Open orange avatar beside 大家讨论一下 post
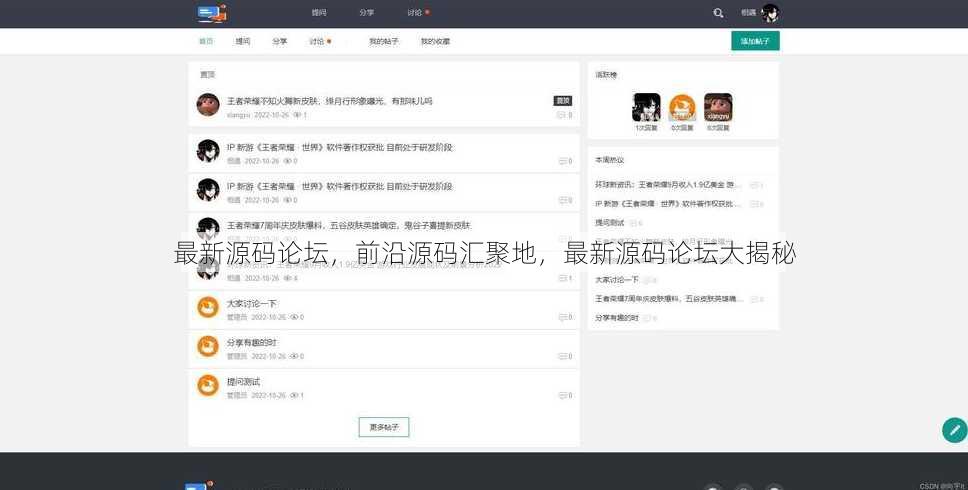This screenshot has height=490, width=968. (208, 307)
